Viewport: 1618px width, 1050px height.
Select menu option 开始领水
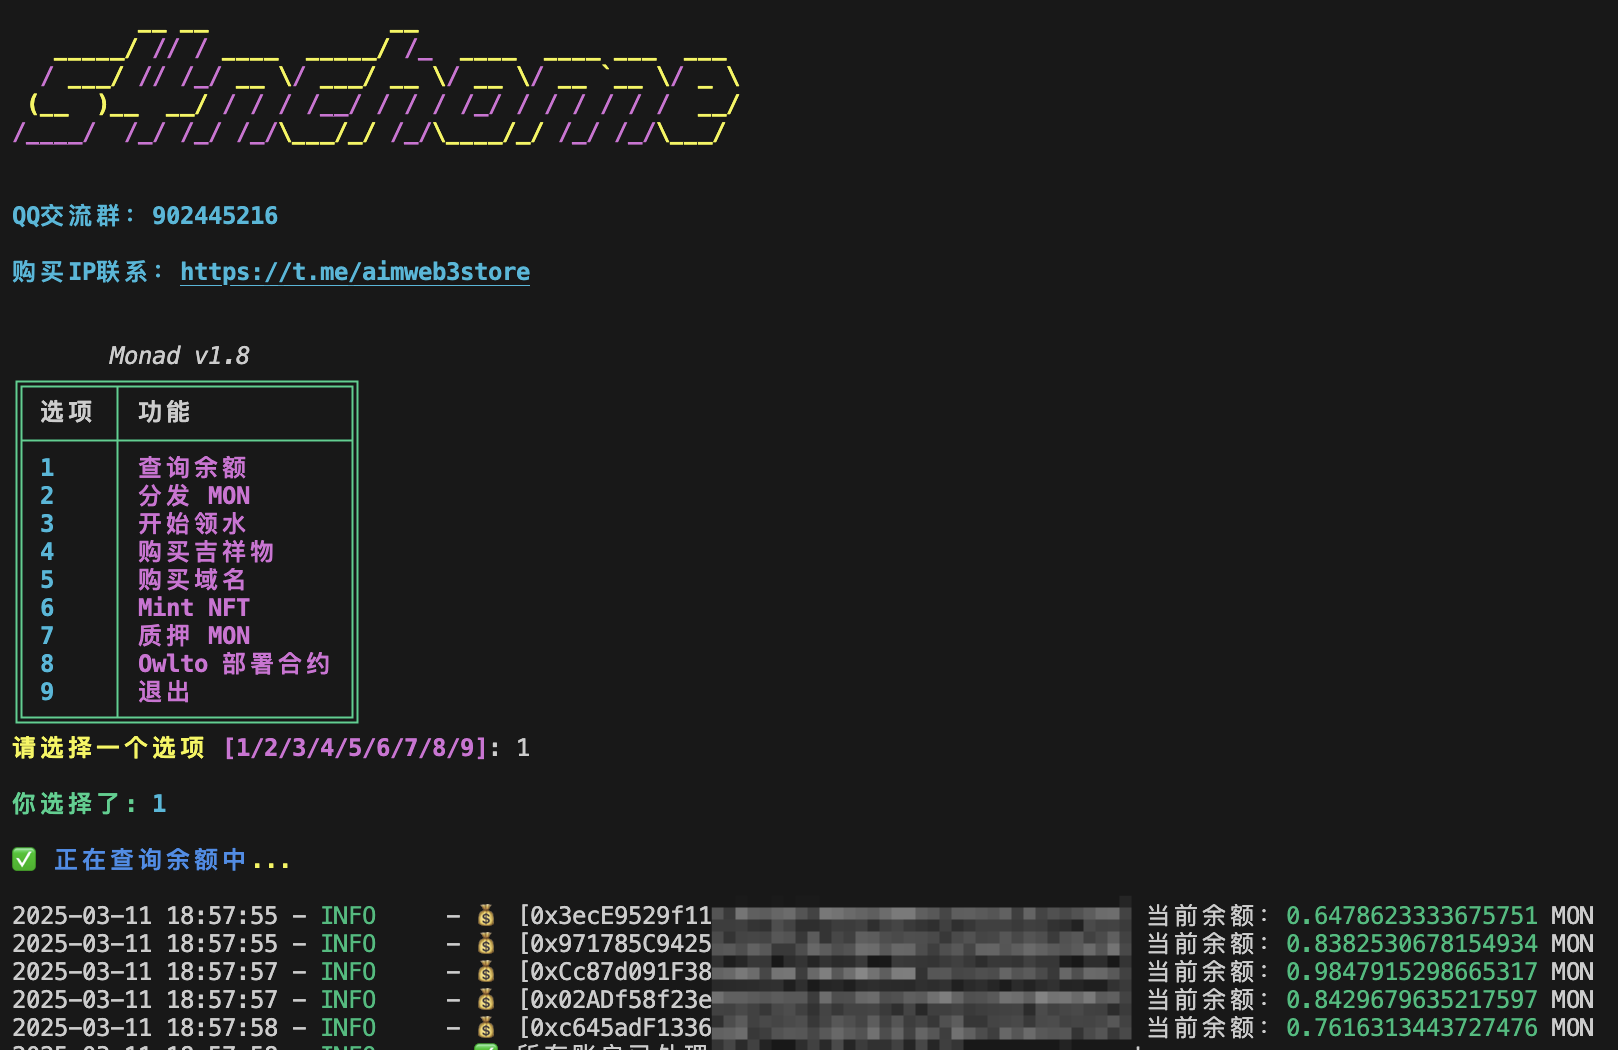coord(192,524)
